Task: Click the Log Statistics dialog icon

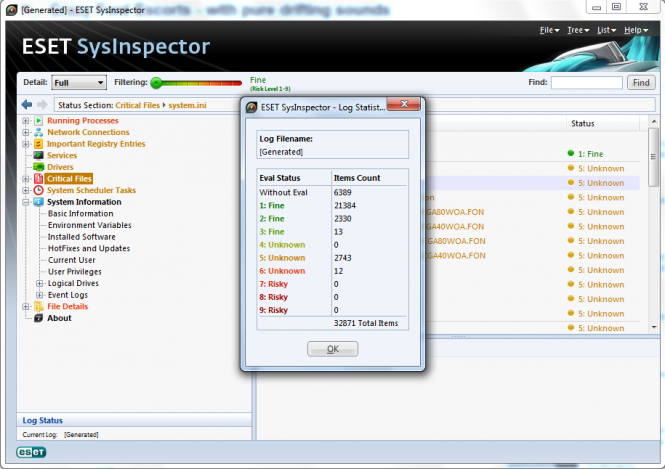Action: click(x=251, y=107)
